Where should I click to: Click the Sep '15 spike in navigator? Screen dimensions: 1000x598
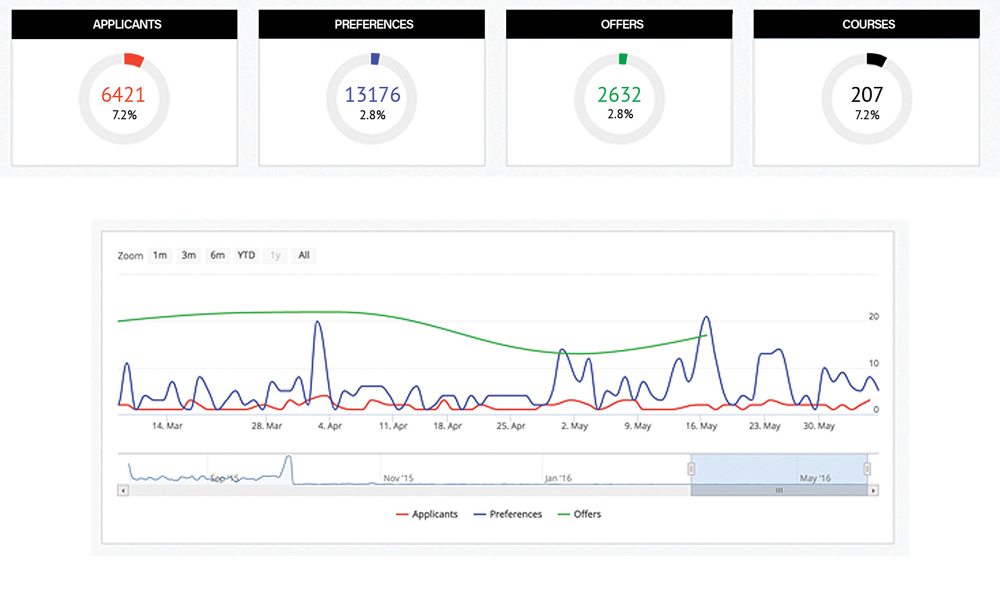click(289, 458)
